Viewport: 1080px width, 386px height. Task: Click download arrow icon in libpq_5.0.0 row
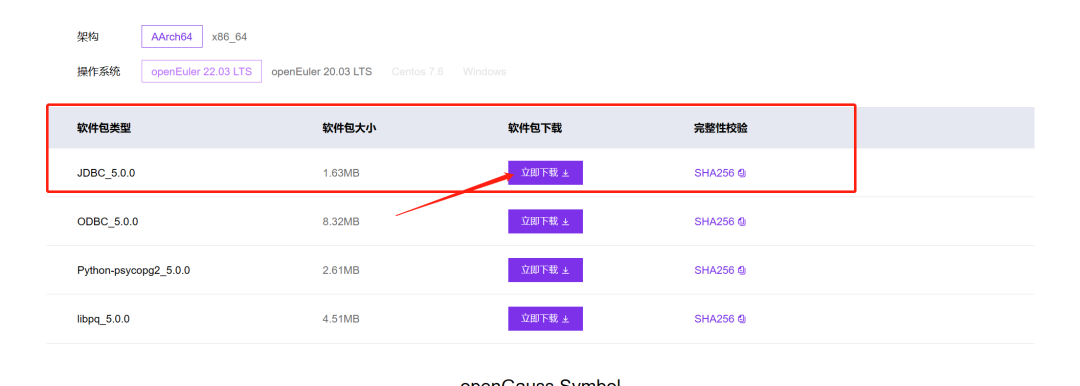(565, 319)
